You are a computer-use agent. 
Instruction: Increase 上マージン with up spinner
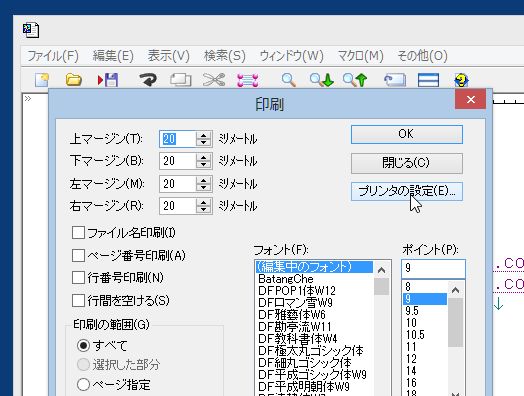point(204,135)
